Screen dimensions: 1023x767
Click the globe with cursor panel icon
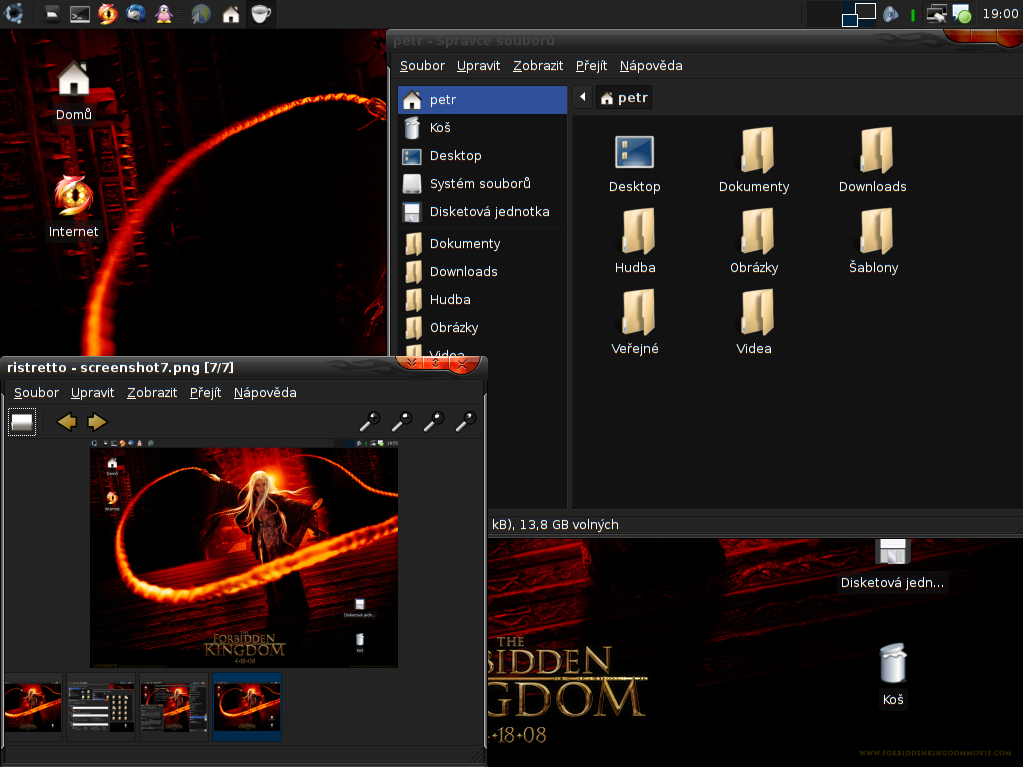tap(201, 14)
